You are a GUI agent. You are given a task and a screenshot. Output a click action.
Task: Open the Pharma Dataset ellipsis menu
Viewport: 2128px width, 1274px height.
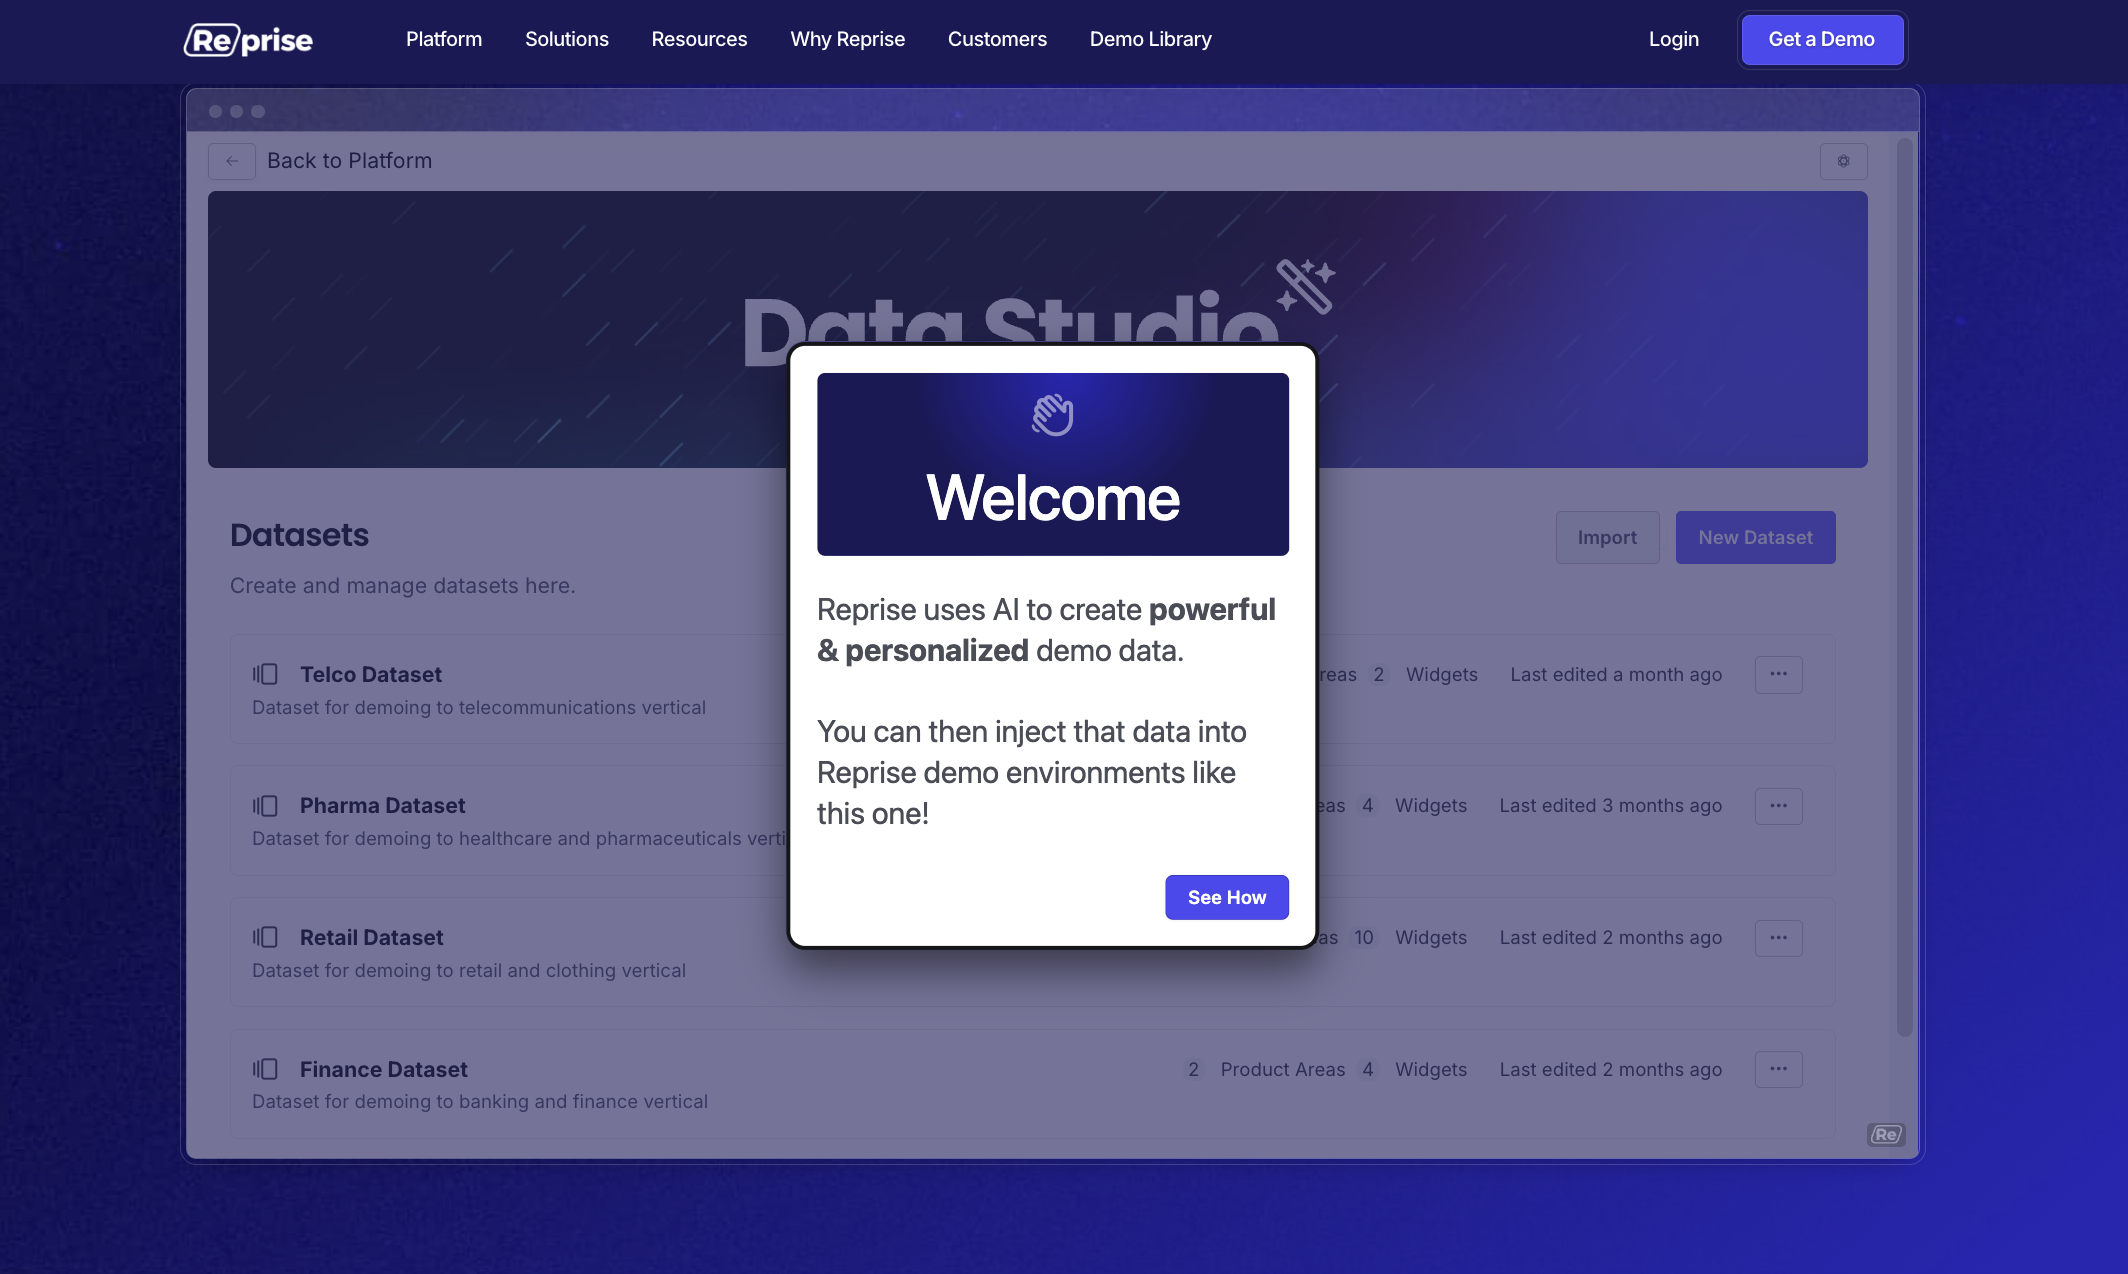tap(1778, 806)
